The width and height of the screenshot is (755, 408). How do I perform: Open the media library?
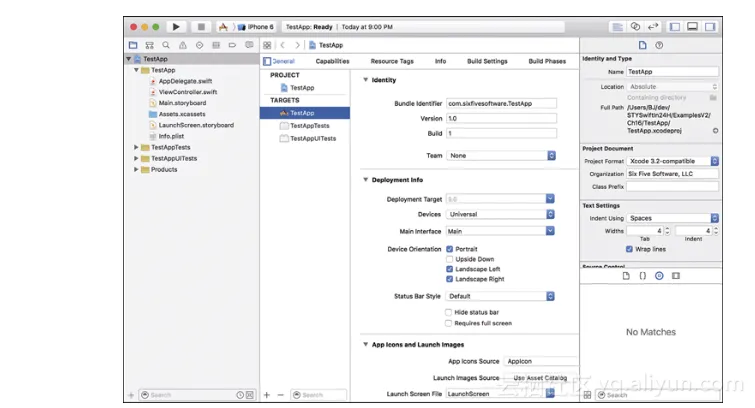pyautogui.click(x=676, y=276)
